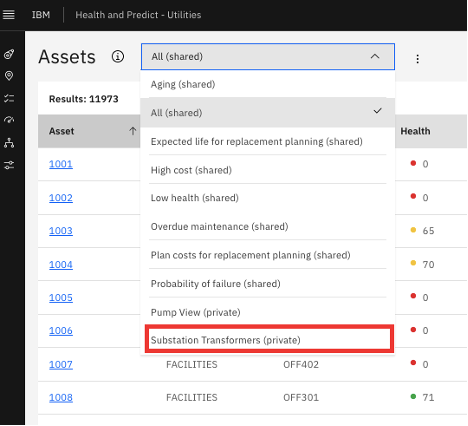Image resolution: width=468 pixels, height=426 pixels.
Task: Open the hamburger navigation menu
Action: coord(9,15)
